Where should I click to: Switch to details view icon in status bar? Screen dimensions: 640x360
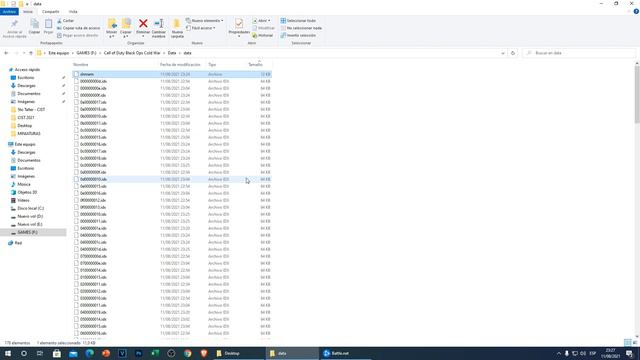627,343
